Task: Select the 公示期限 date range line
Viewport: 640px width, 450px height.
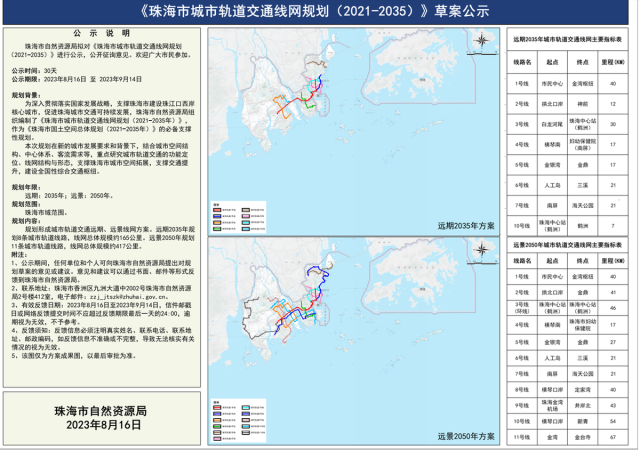Action: coord(76,79)
